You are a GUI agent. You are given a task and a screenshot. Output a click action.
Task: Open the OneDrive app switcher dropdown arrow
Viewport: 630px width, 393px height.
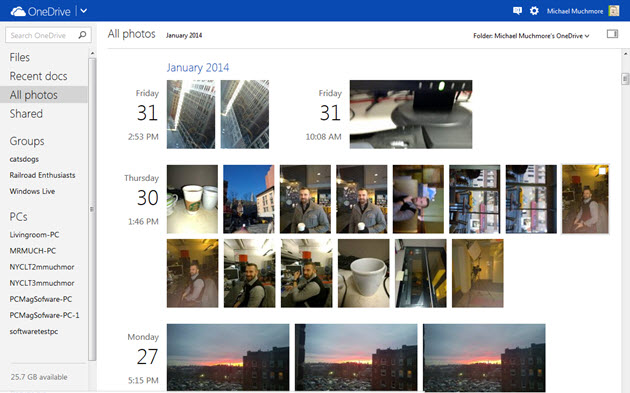click(x=84, y=11)
